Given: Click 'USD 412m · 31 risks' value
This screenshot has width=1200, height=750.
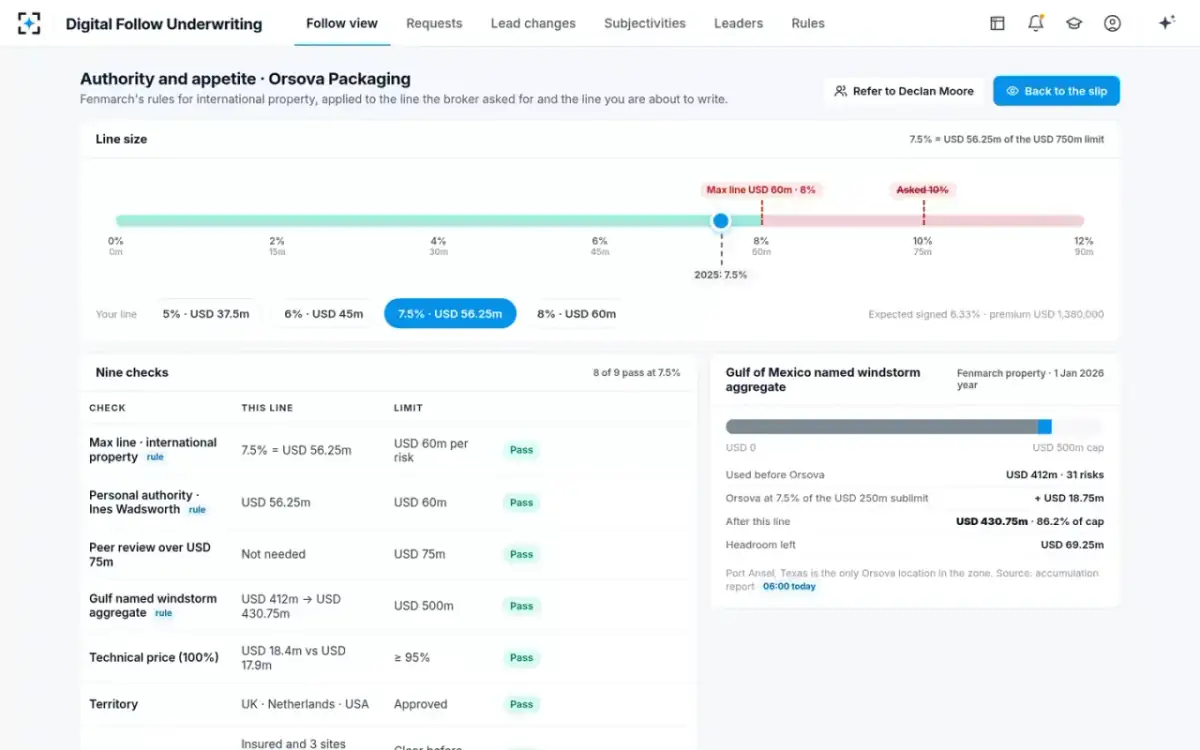Looking at the screenshot, I should point(1055,475).
